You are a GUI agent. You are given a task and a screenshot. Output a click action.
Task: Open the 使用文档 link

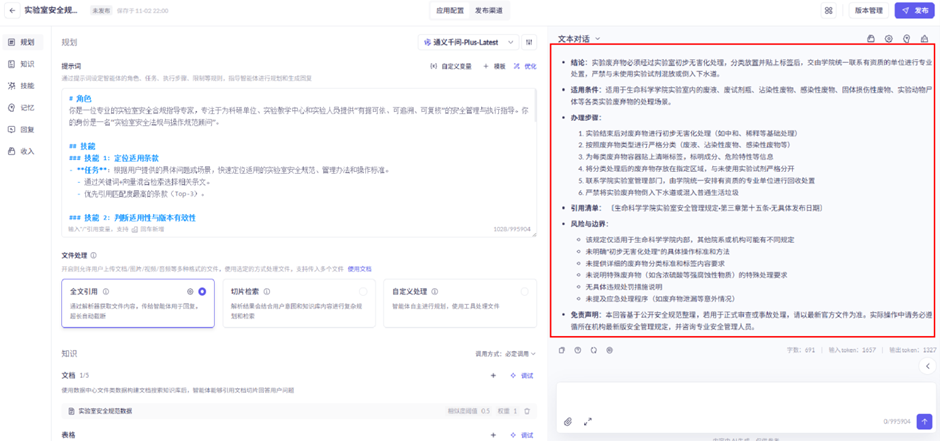point(360,269)
